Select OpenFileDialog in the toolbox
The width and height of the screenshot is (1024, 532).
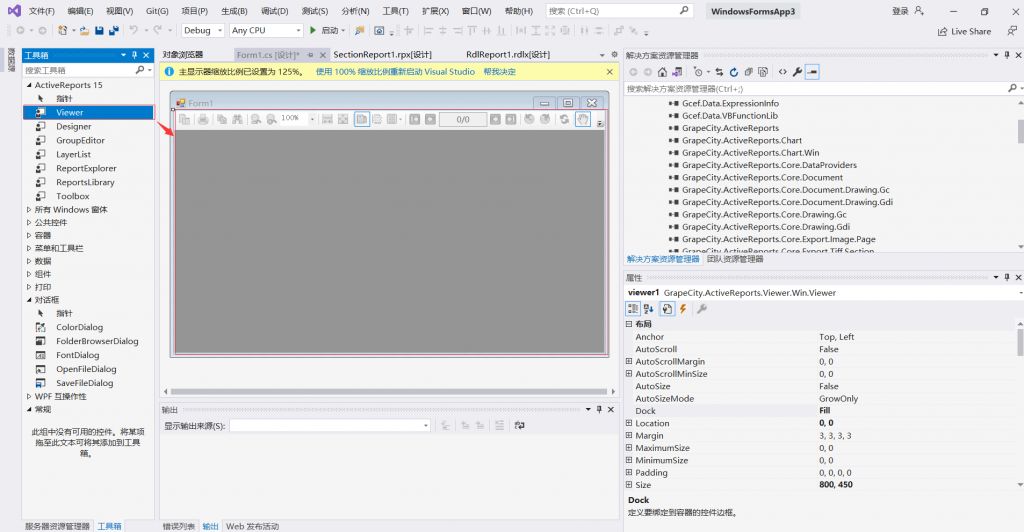pos(86,369)
